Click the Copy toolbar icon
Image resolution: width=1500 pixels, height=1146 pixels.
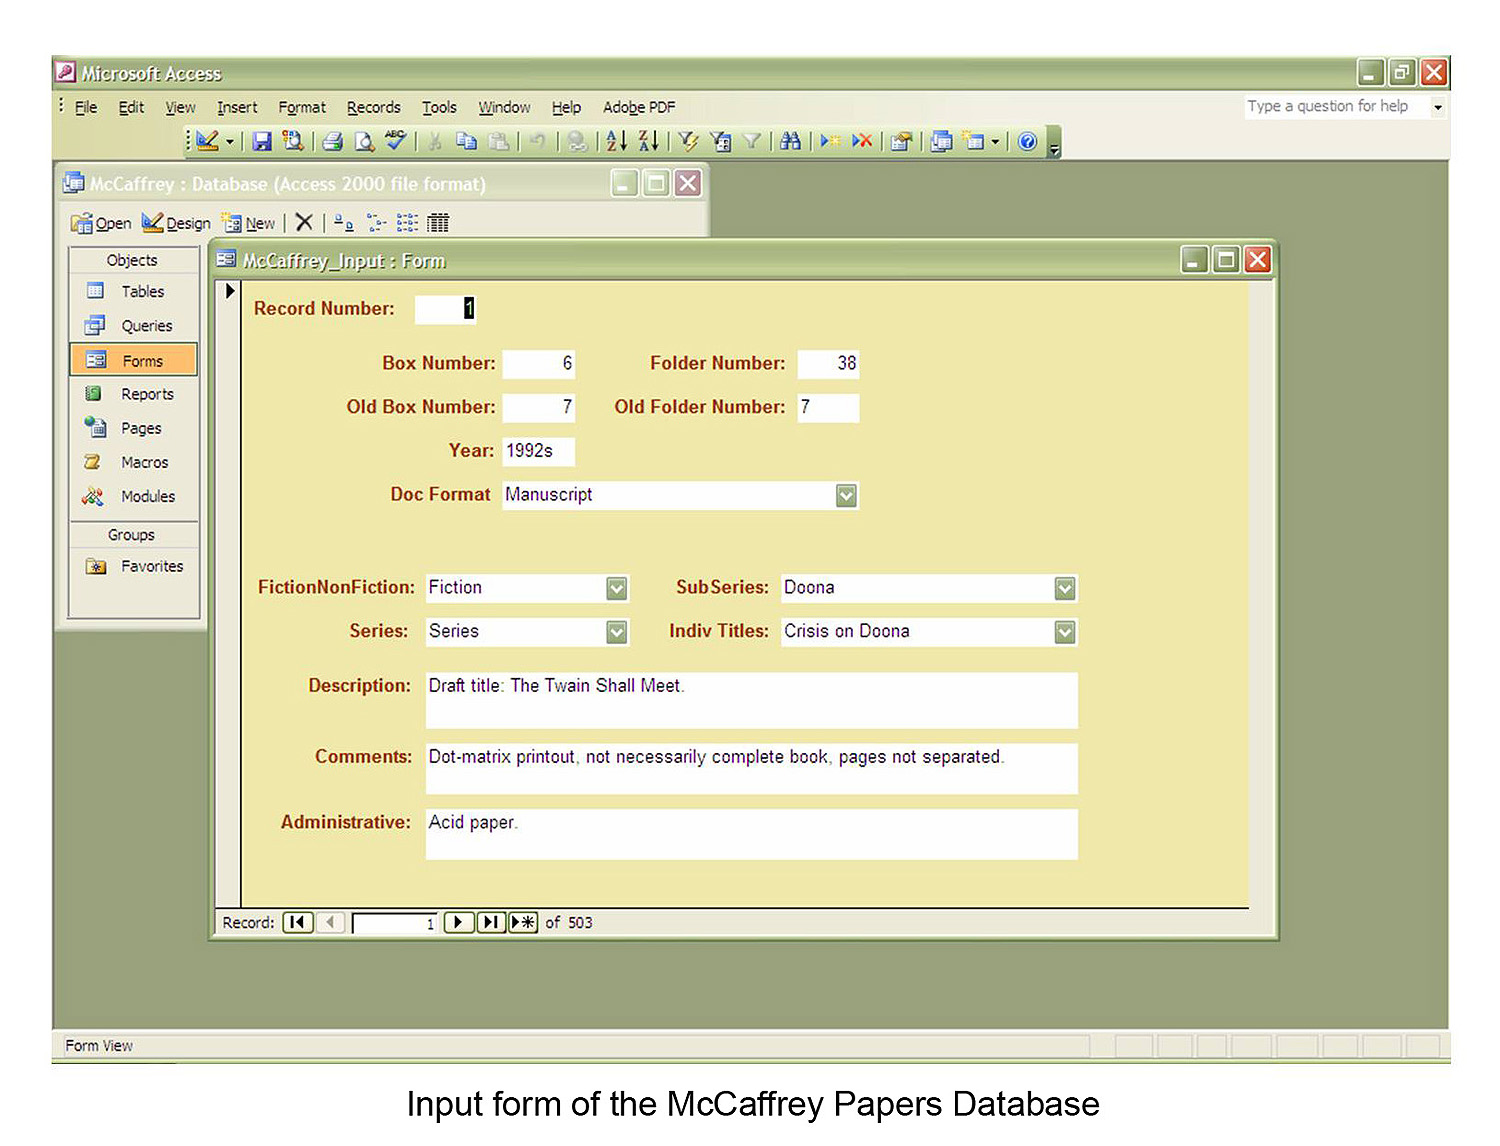click(x=466, y=142)
